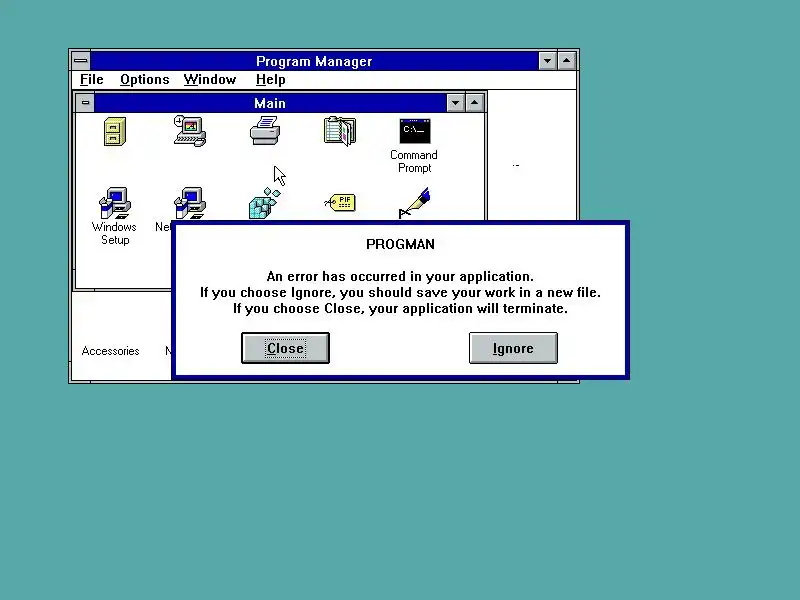This screenshot has width=800, height=600.
Task: Open the Print Manager printer icon
Action: pos(265,131)
